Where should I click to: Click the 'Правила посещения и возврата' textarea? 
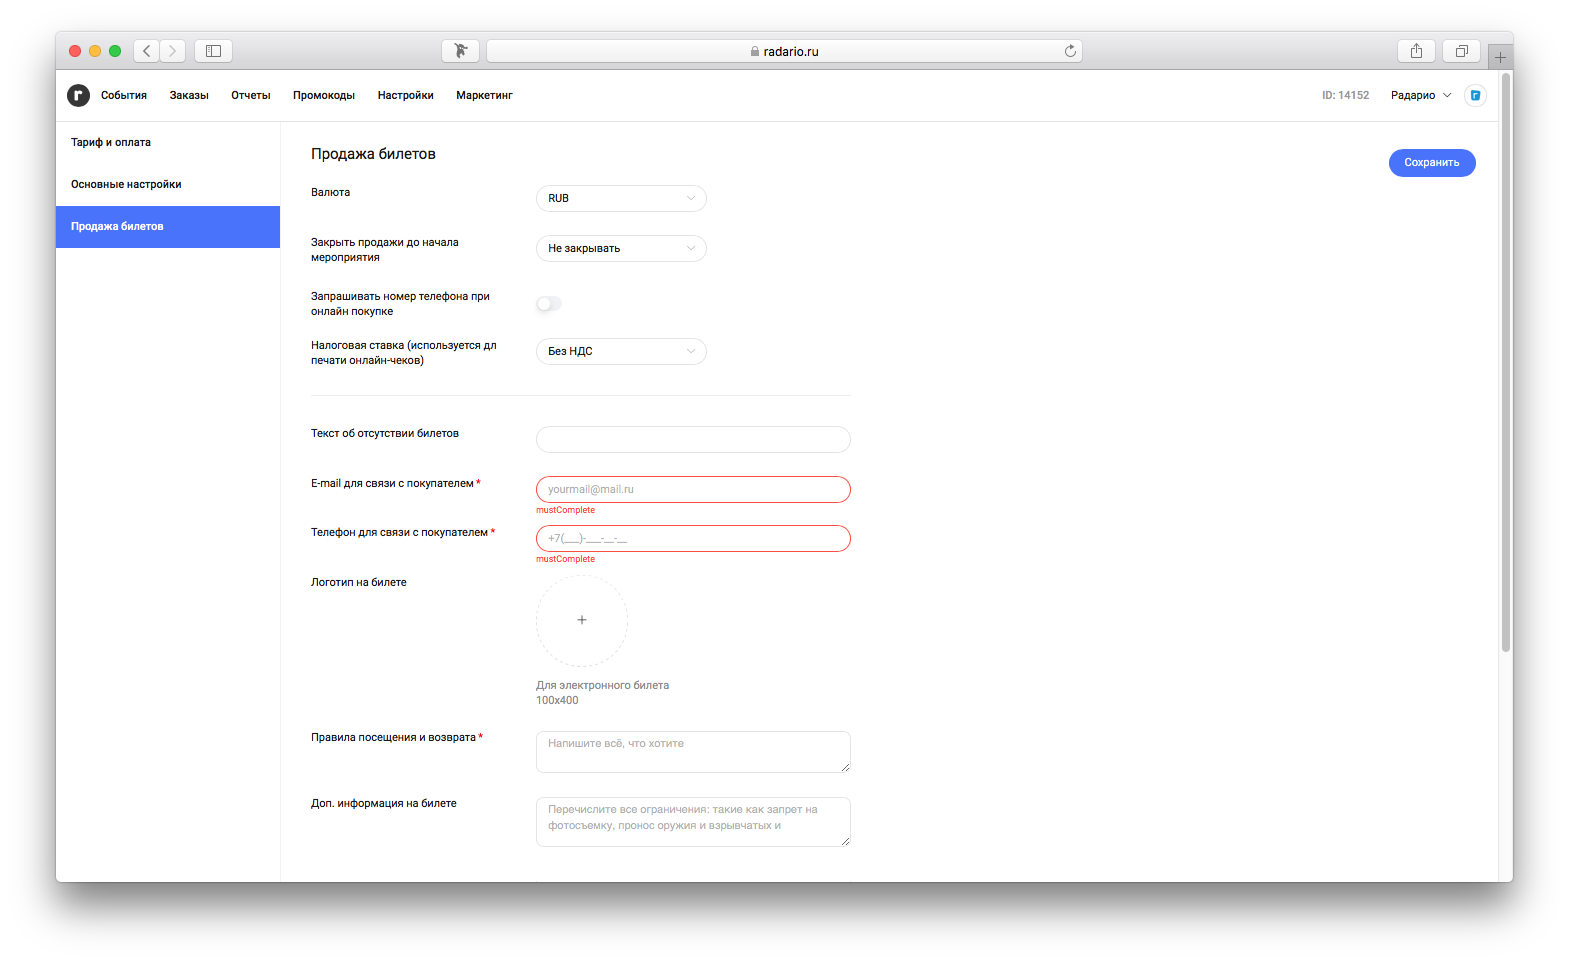point(693,752)
